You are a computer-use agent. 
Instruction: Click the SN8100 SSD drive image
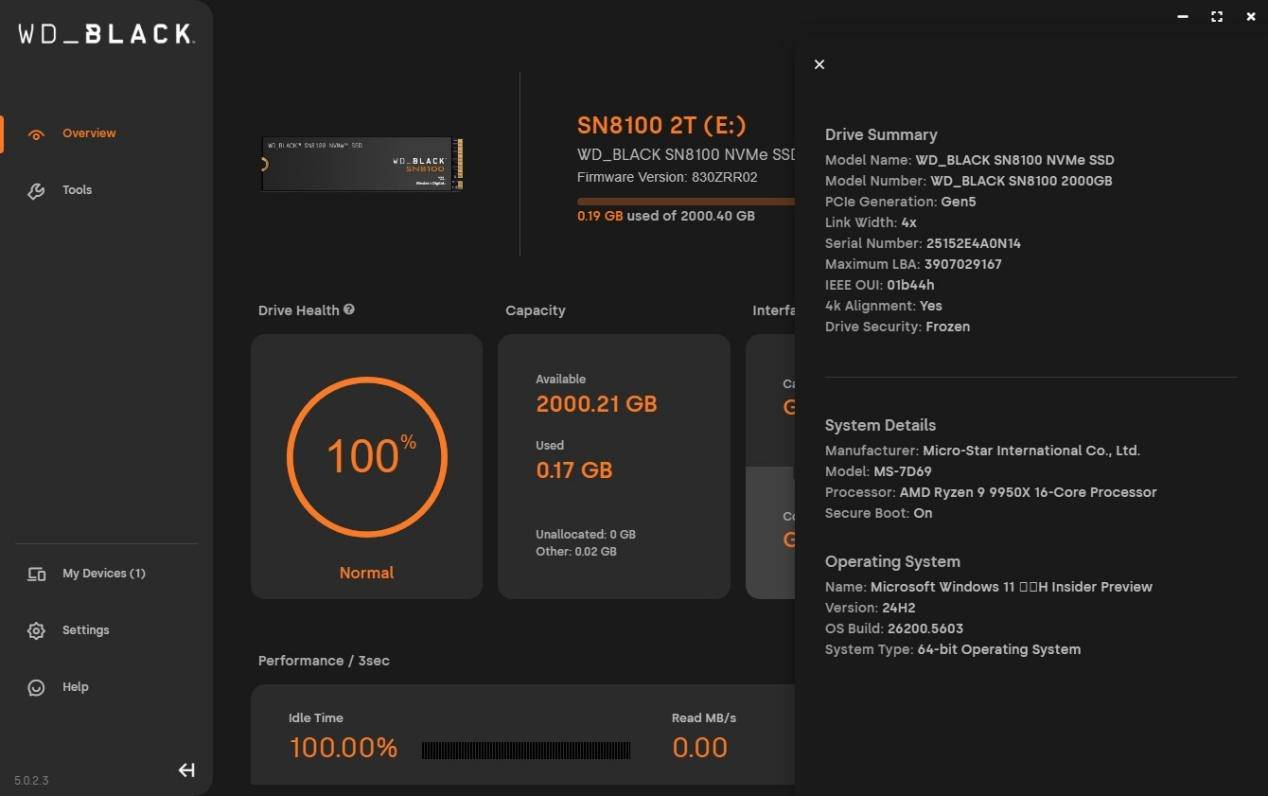tap(362, 164)
